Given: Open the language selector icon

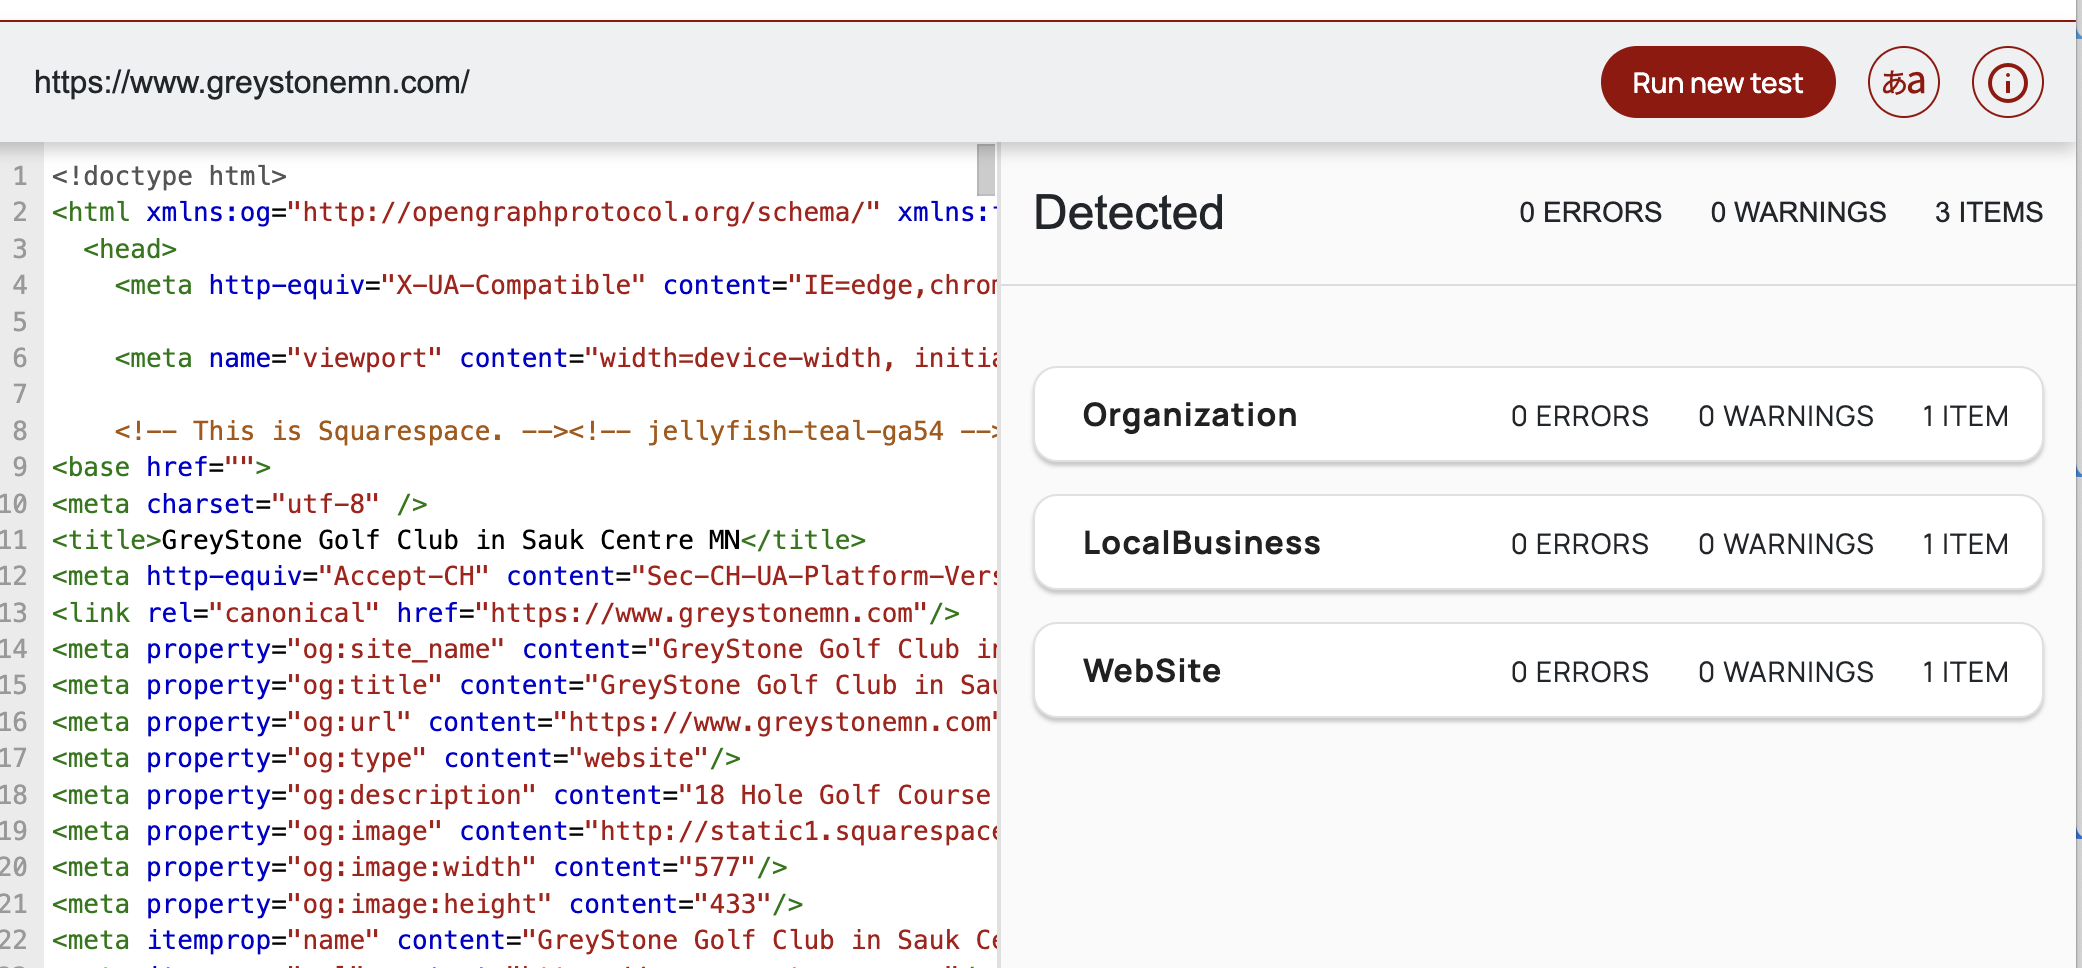Looking at the screenshot, I should pos(1903,82).
